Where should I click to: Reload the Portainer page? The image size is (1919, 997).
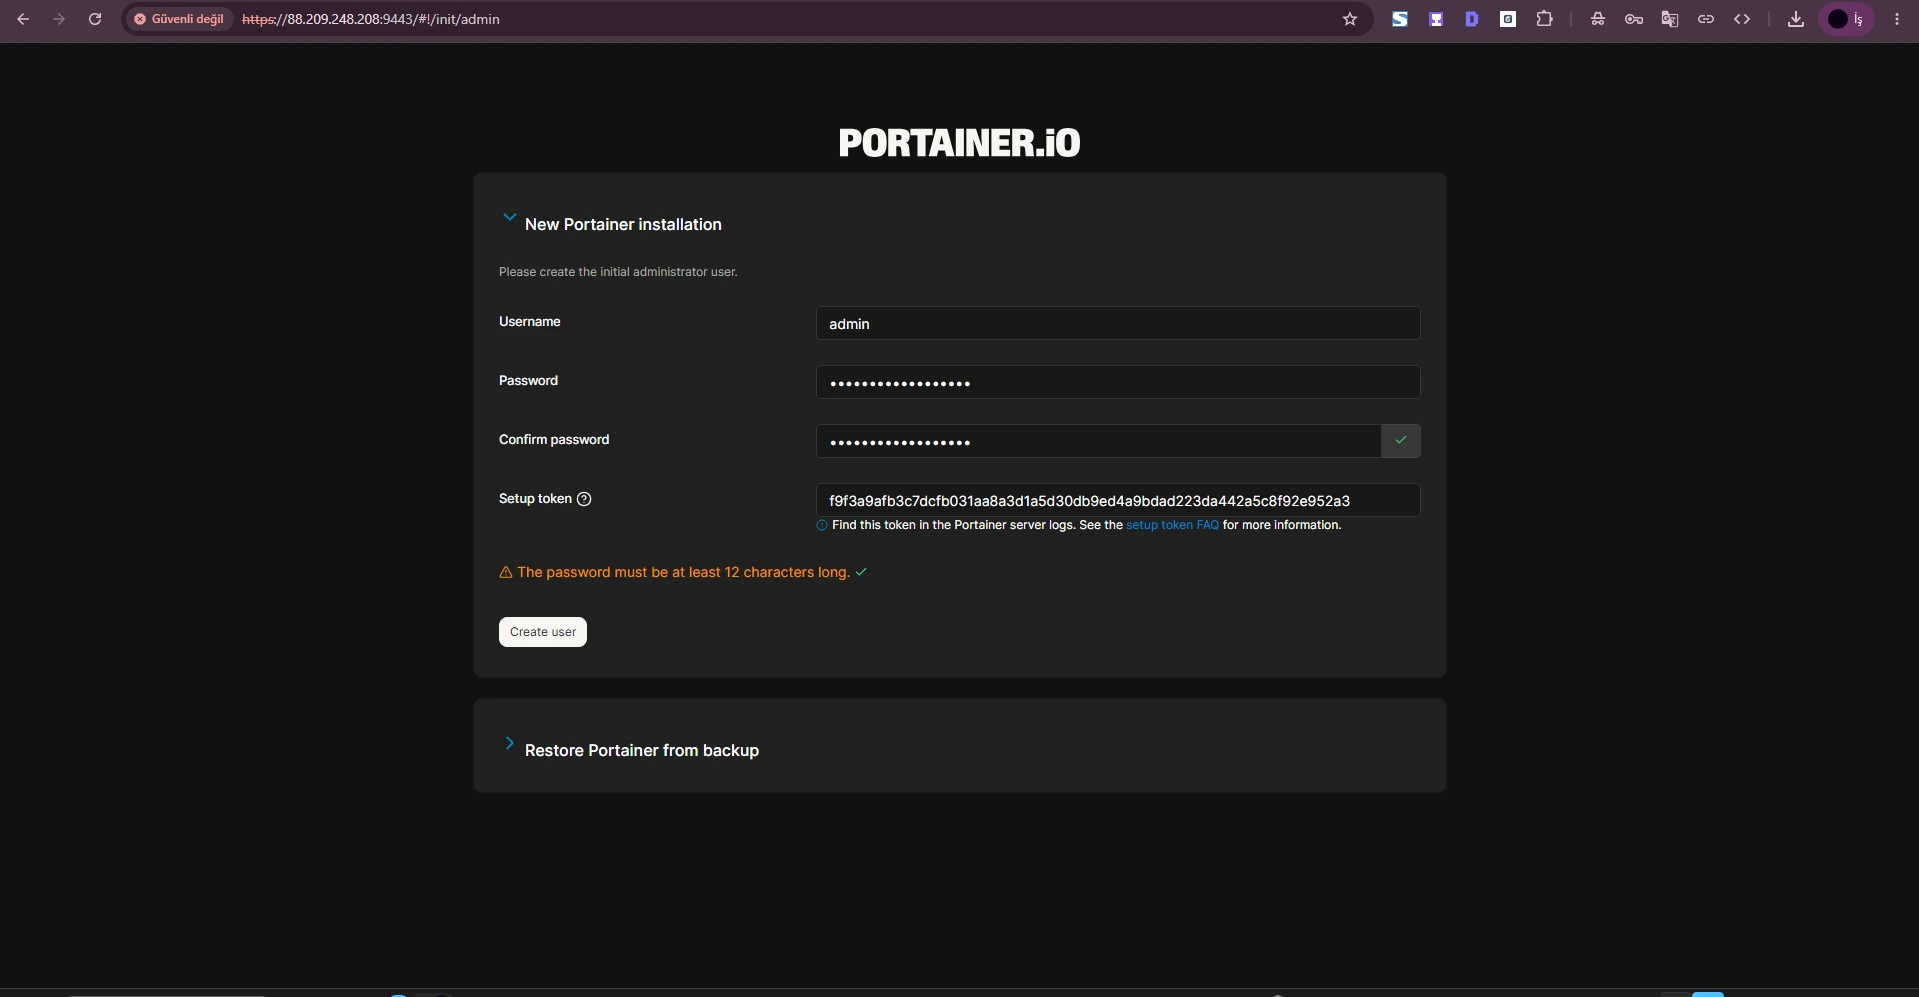click(95, 19)
